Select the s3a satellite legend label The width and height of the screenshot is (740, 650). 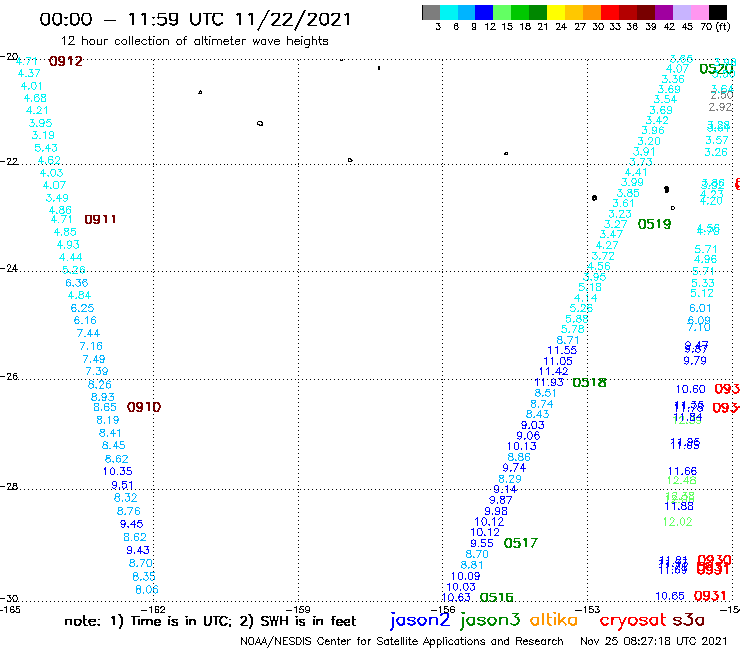pos(688,620)
